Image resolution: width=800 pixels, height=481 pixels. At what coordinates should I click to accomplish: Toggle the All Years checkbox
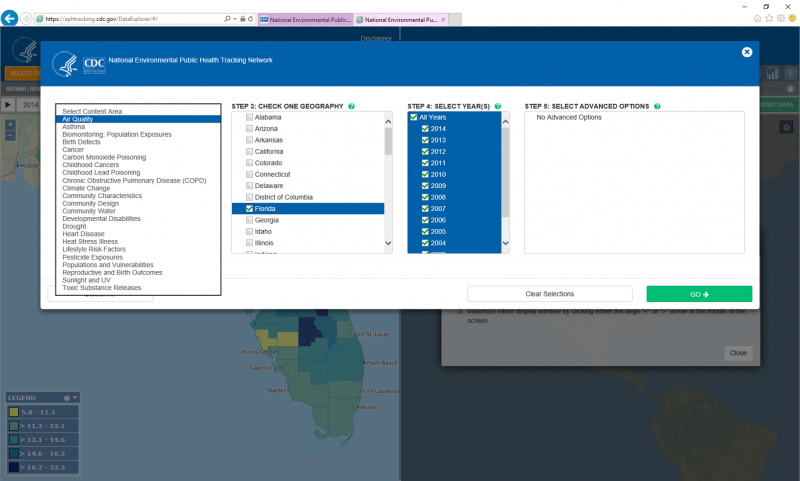point(414,117)
